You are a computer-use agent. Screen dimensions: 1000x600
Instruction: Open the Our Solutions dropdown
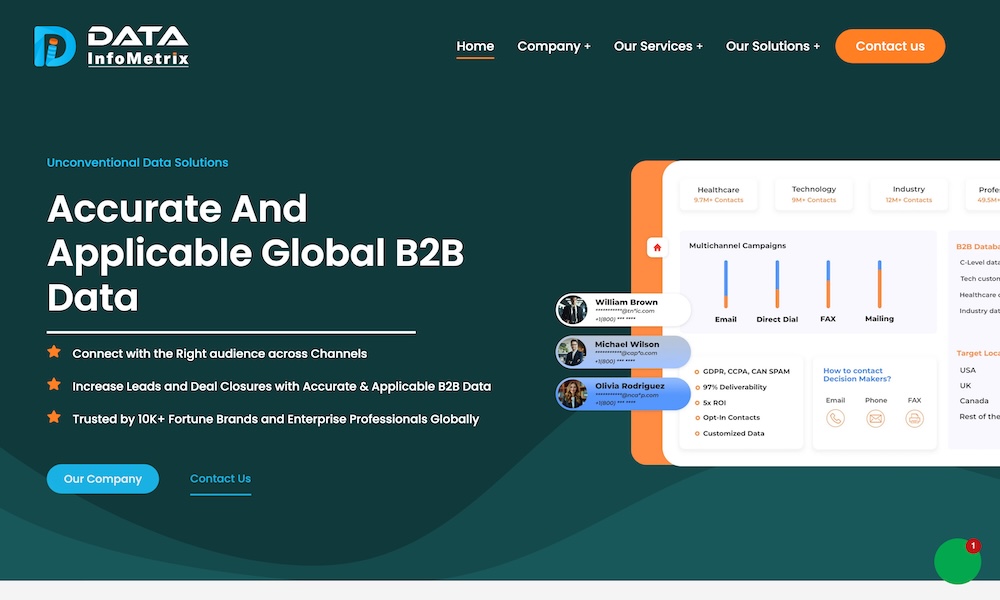coord(772,46)
